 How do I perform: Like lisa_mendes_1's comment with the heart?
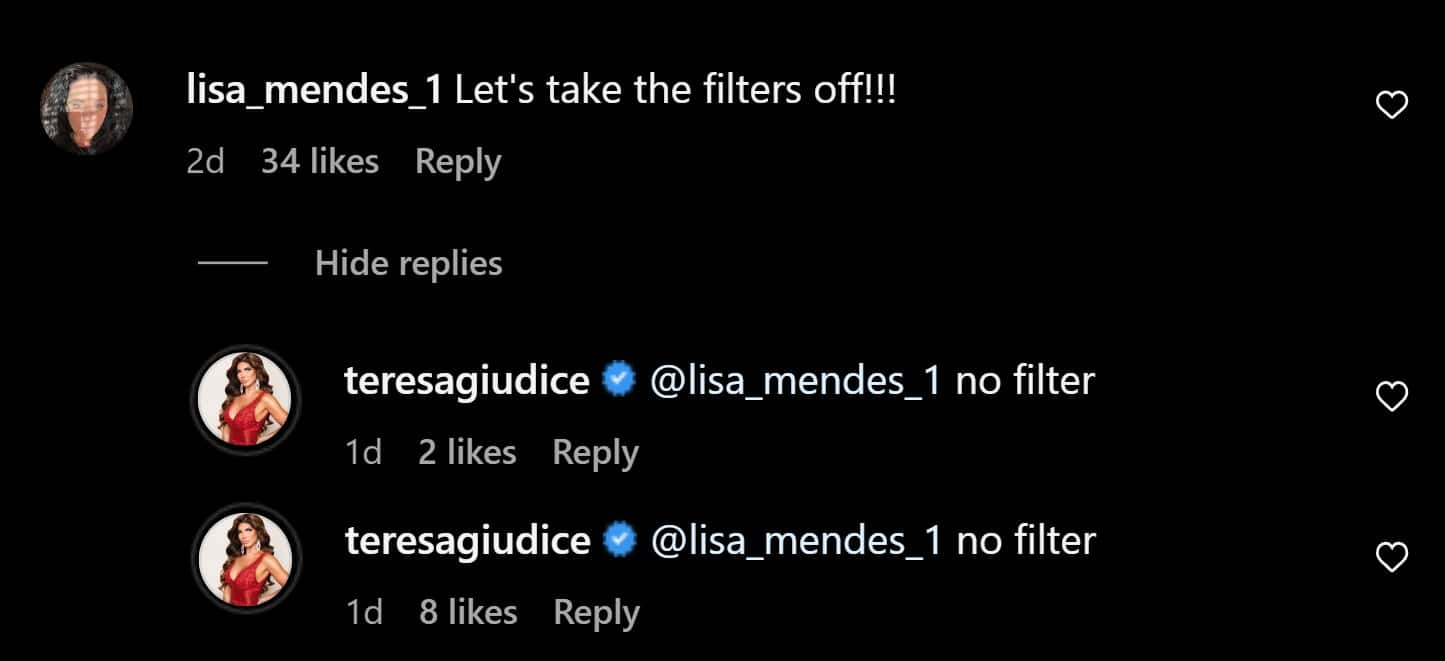pos(1392,105)
